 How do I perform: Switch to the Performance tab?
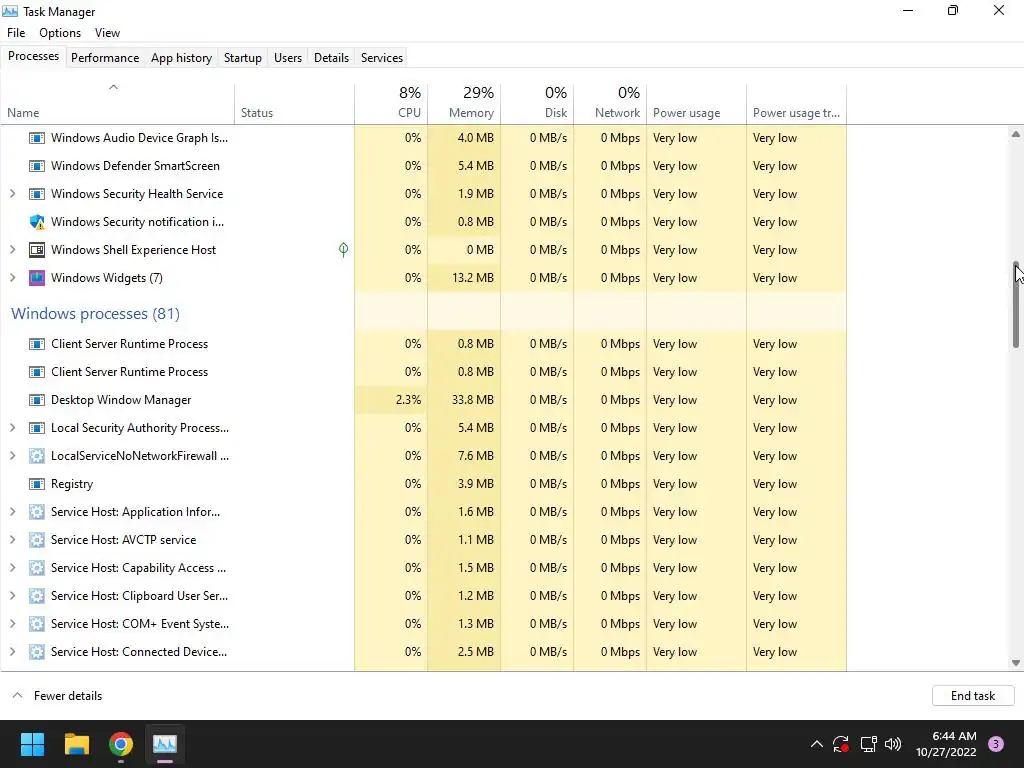(x=104, y=57)
